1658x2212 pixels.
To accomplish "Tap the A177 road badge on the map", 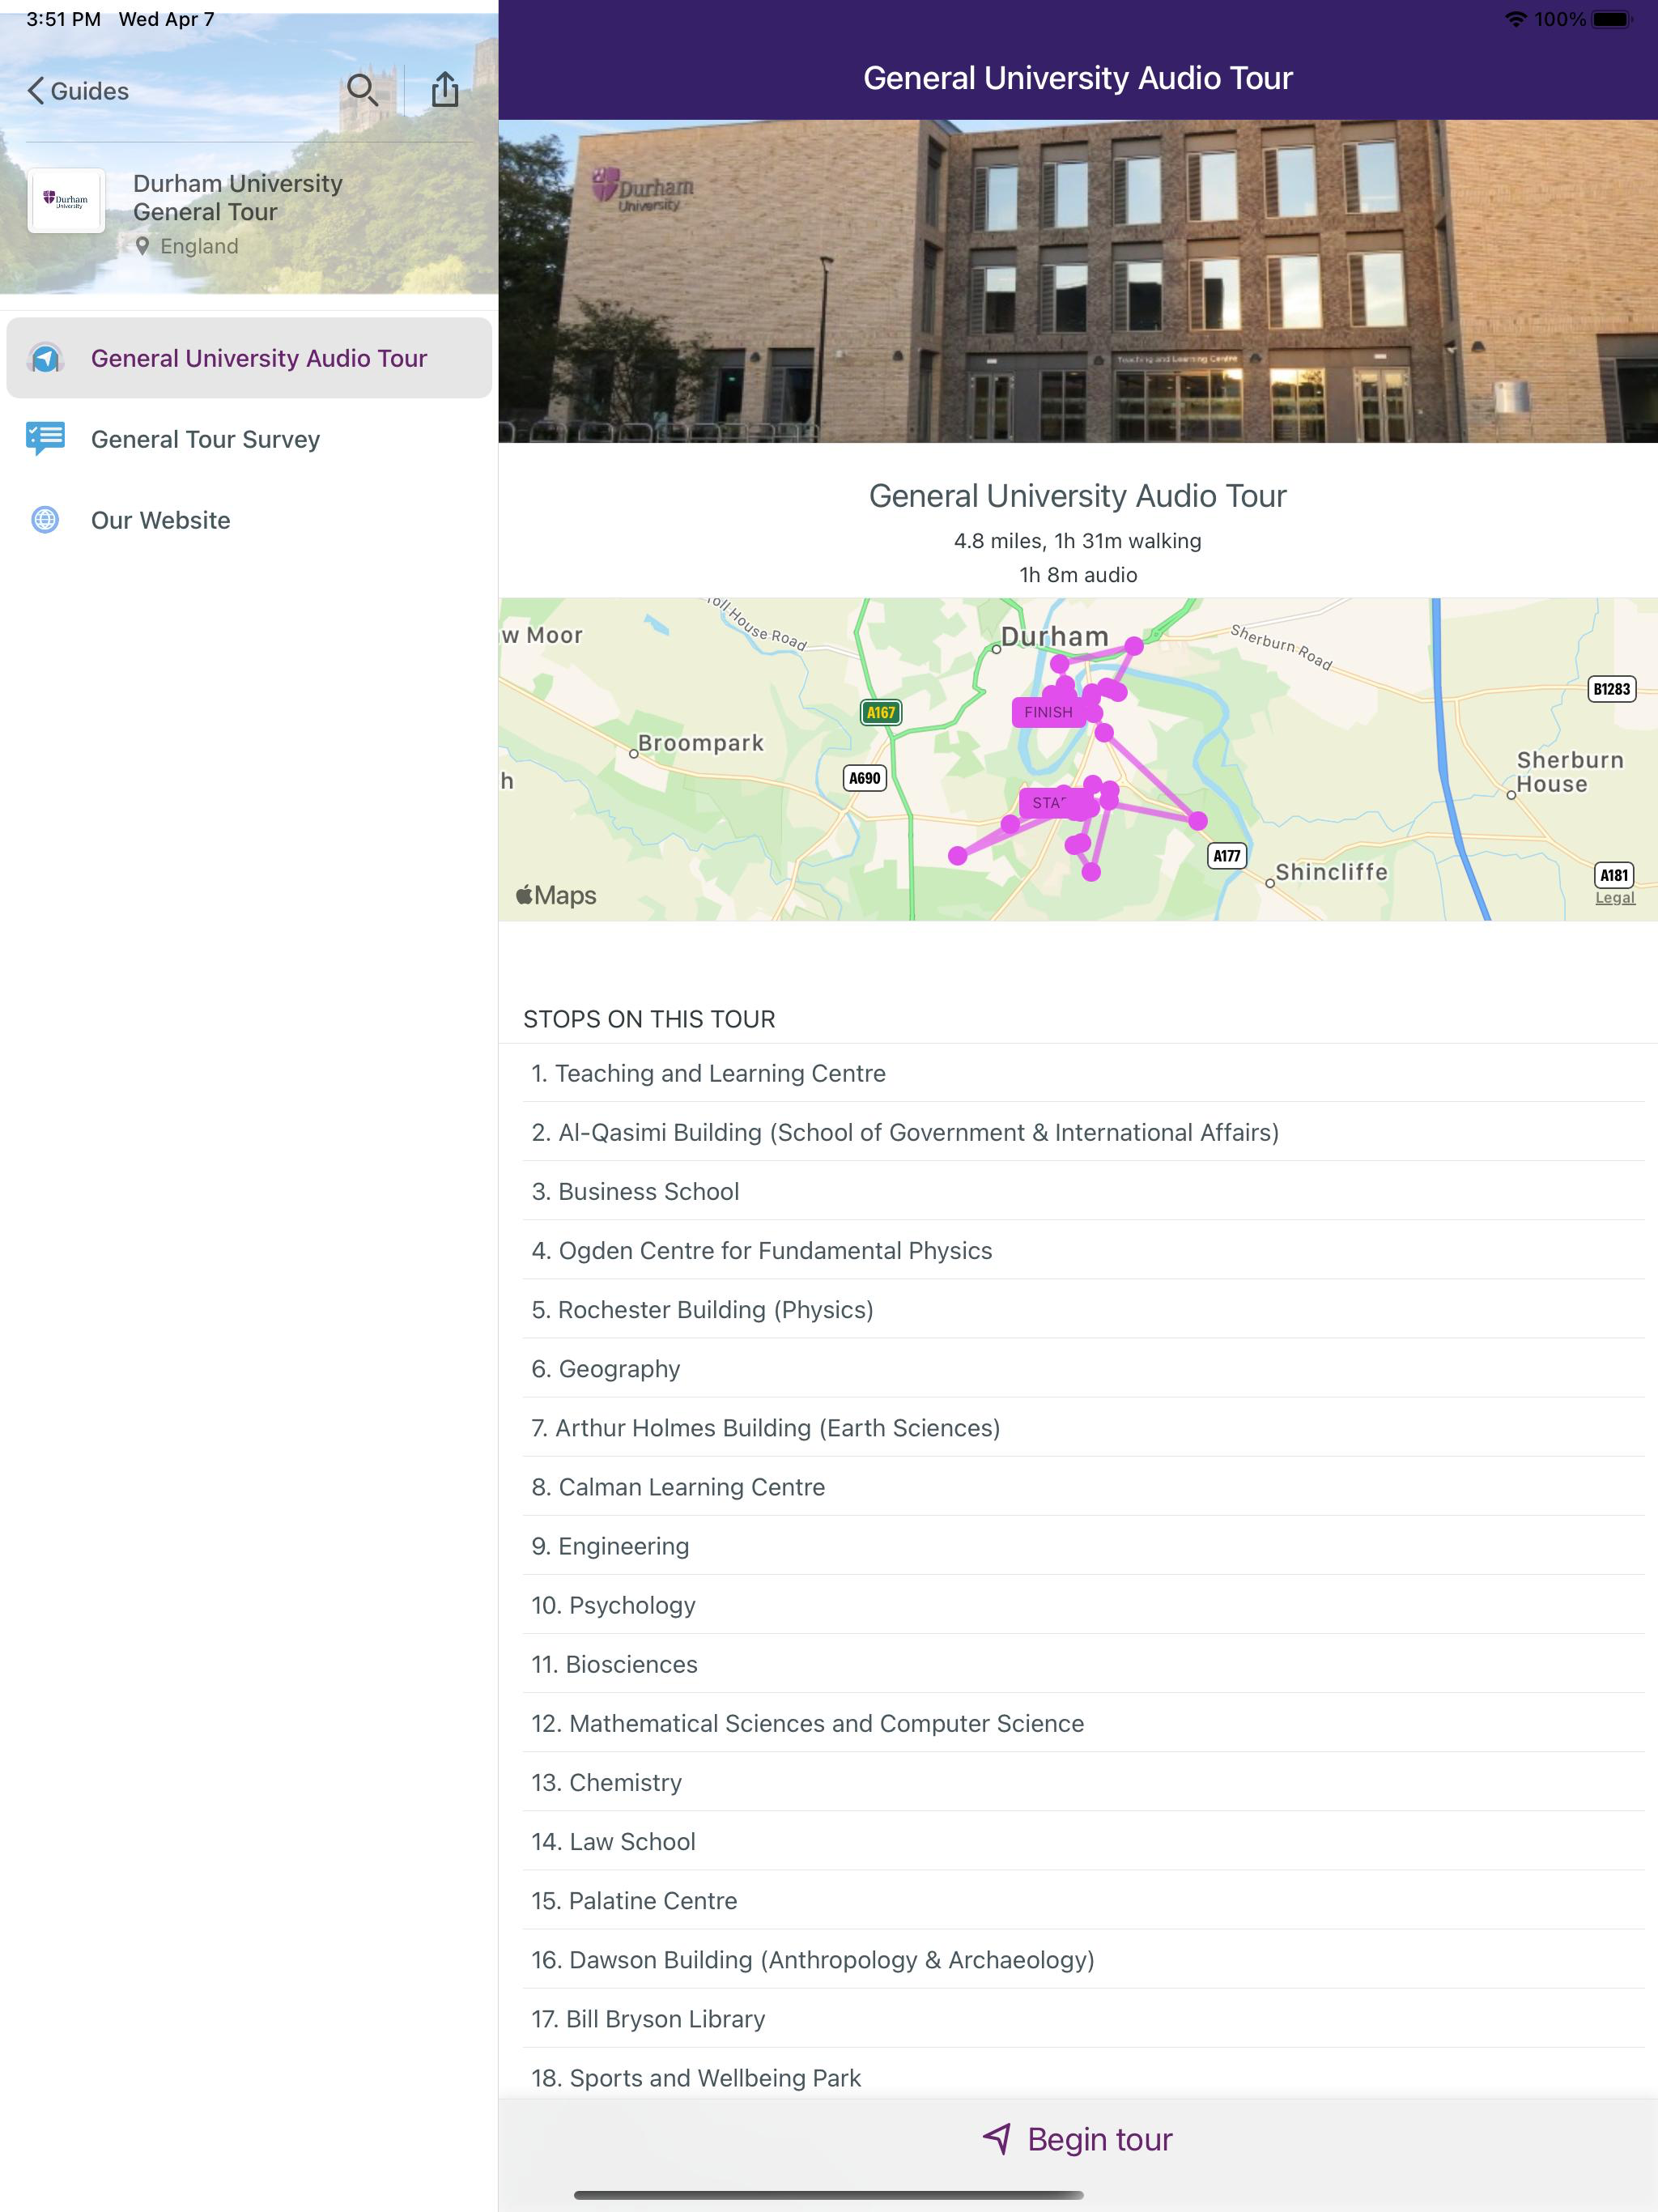I will 1227,855.
